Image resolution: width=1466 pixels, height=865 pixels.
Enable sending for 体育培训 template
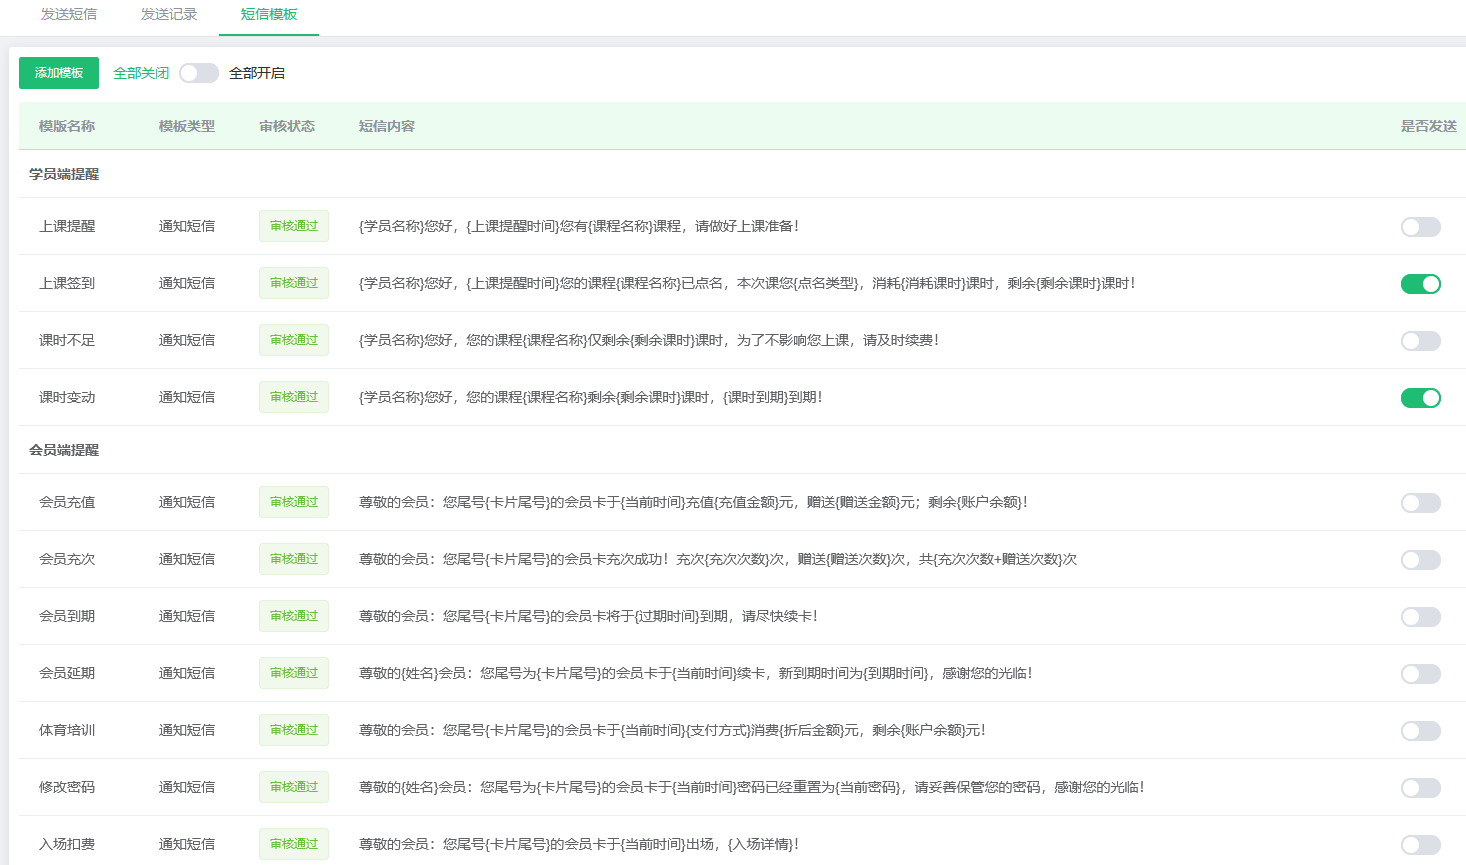1420,729
